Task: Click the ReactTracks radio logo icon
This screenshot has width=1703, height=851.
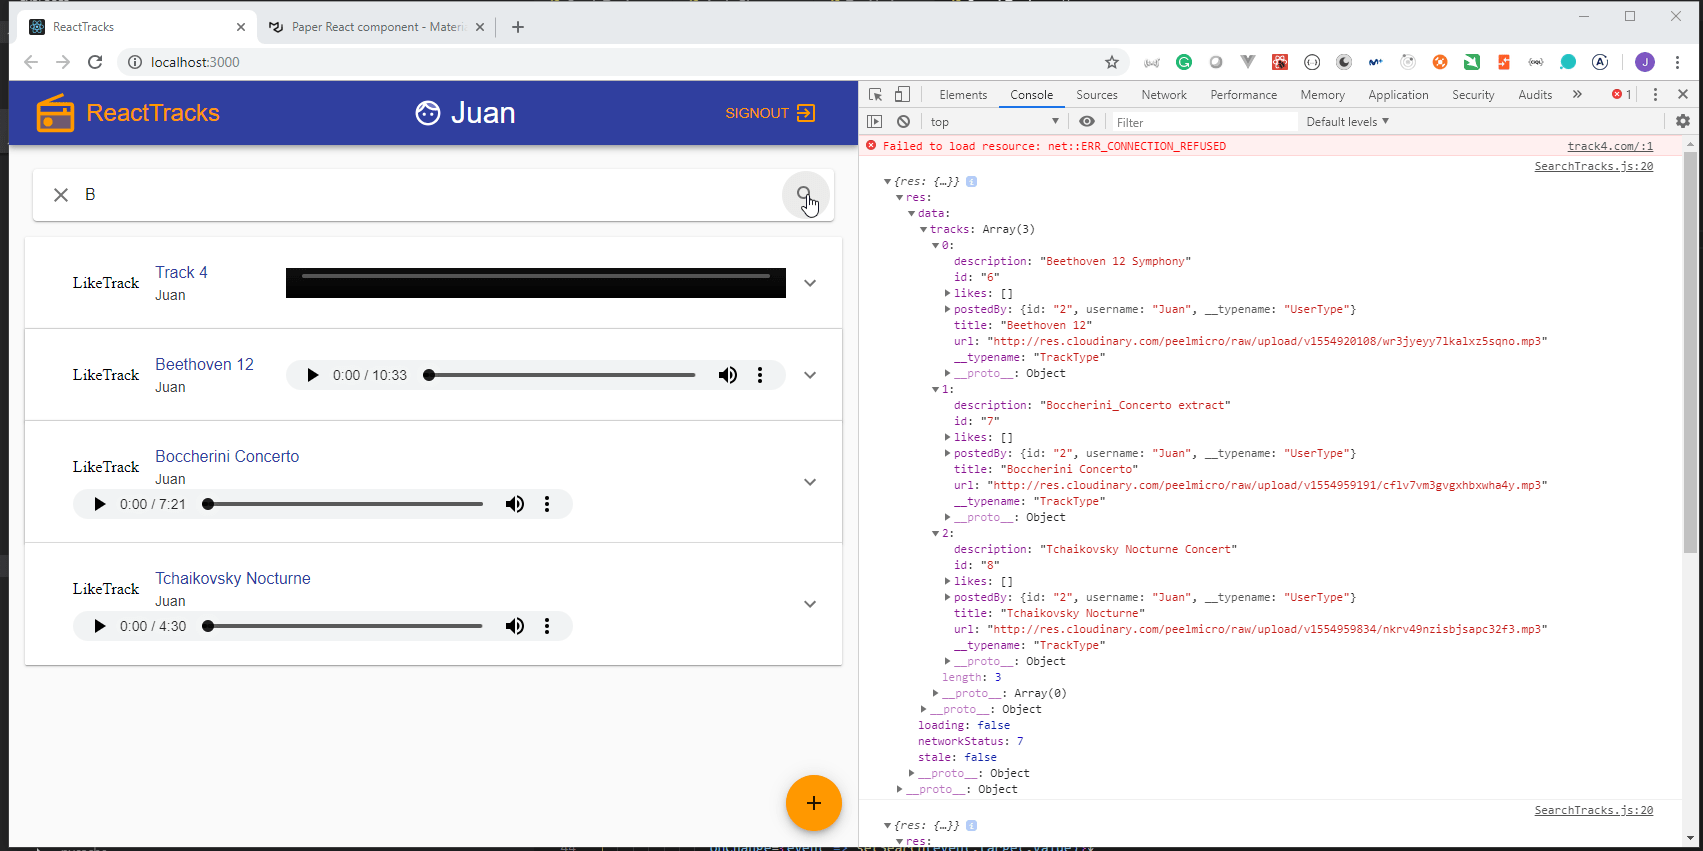Action: coord(55,113)
